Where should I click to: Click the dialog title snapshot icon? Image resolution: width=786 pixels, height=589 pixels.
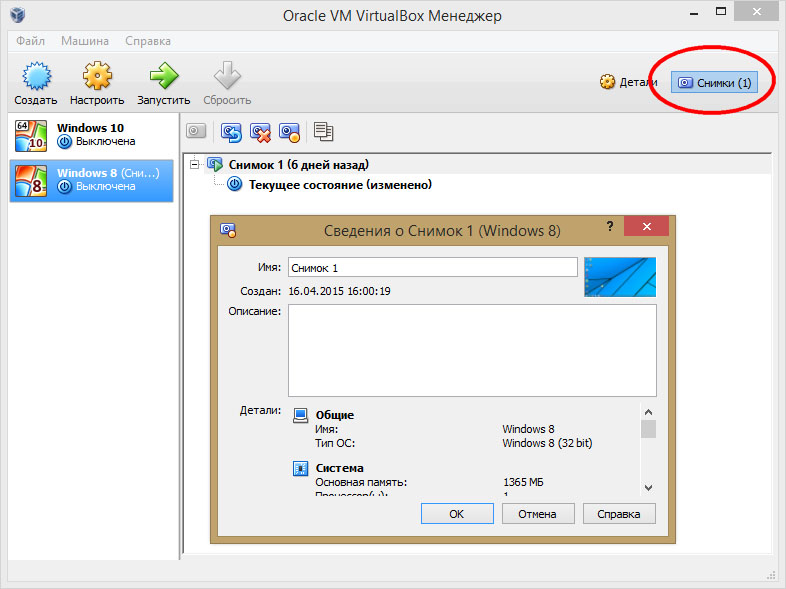[228, 230]
